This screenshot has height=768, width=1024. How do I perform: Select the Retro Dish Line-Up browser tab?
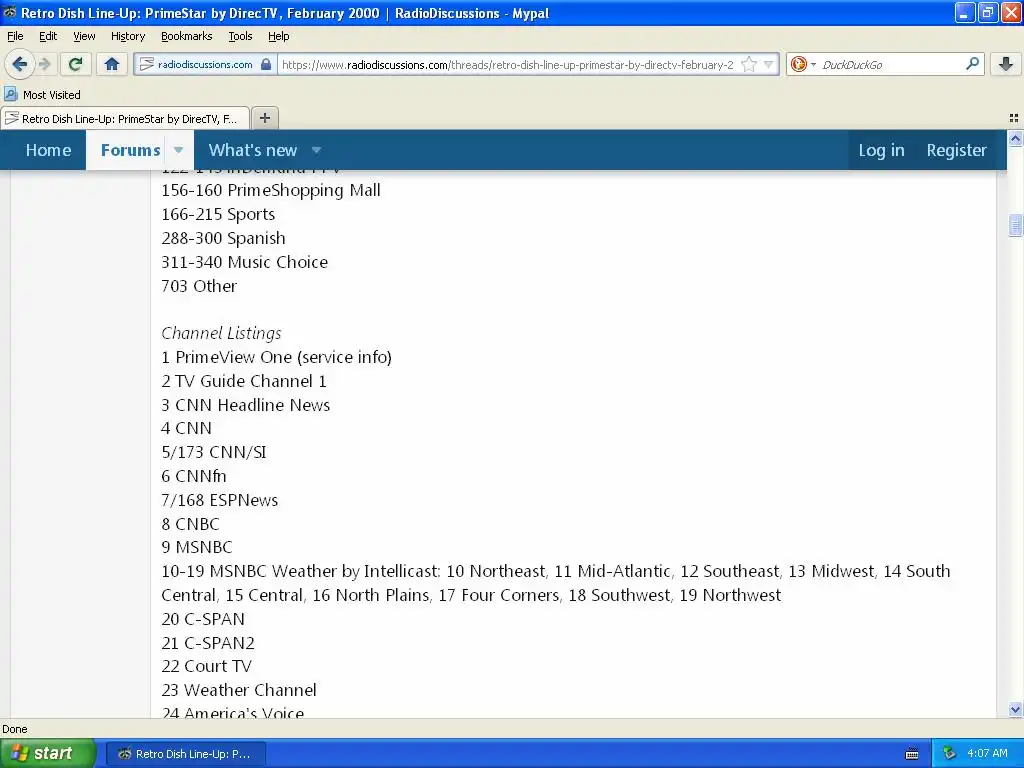(x=125, y=118)
